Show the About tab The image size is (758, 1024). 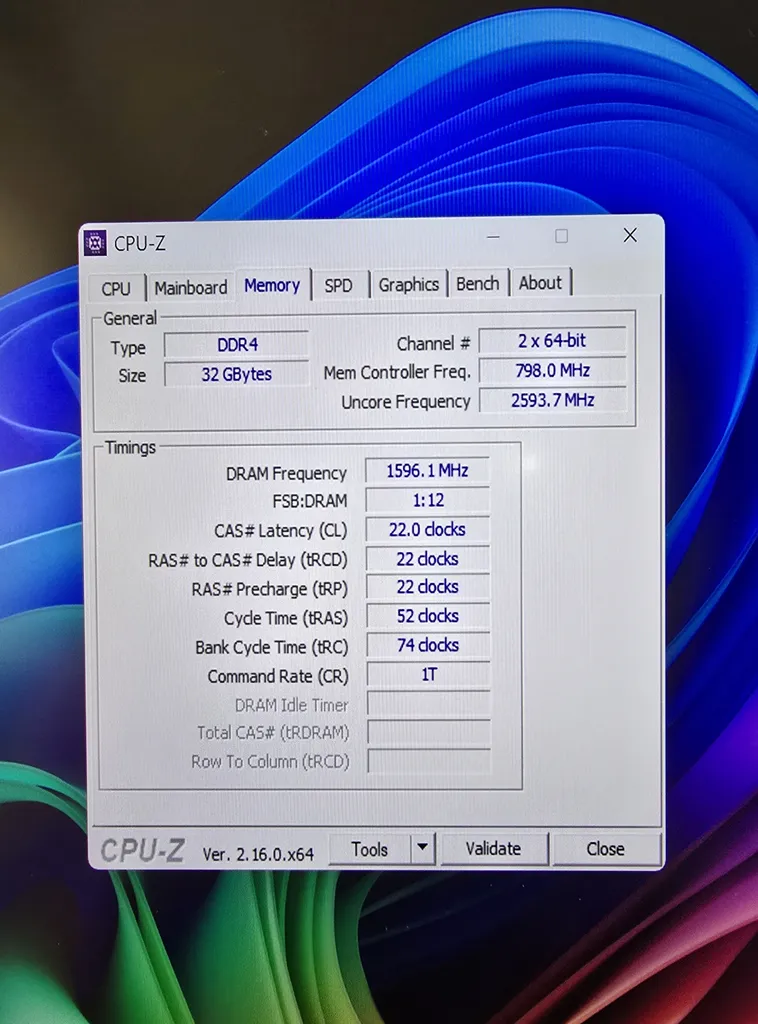click(x=540, y=283)
